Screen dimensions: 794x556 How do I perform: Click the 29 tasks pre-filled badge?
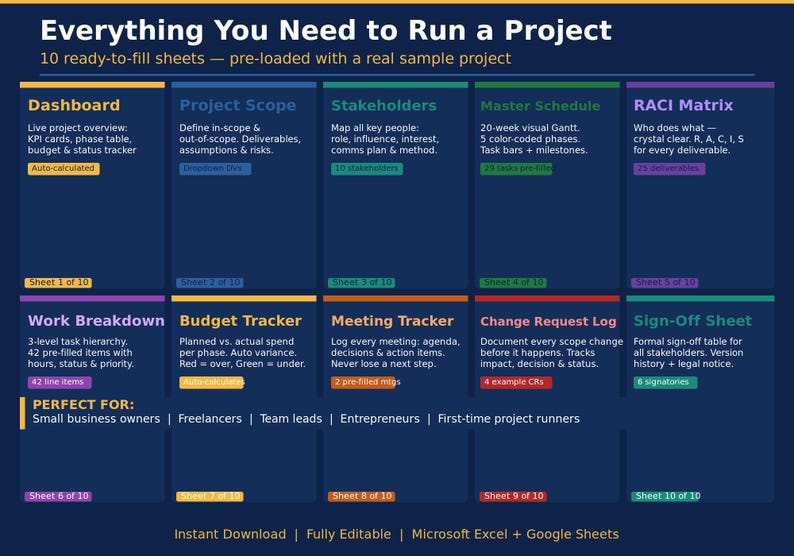coord(516,169)
